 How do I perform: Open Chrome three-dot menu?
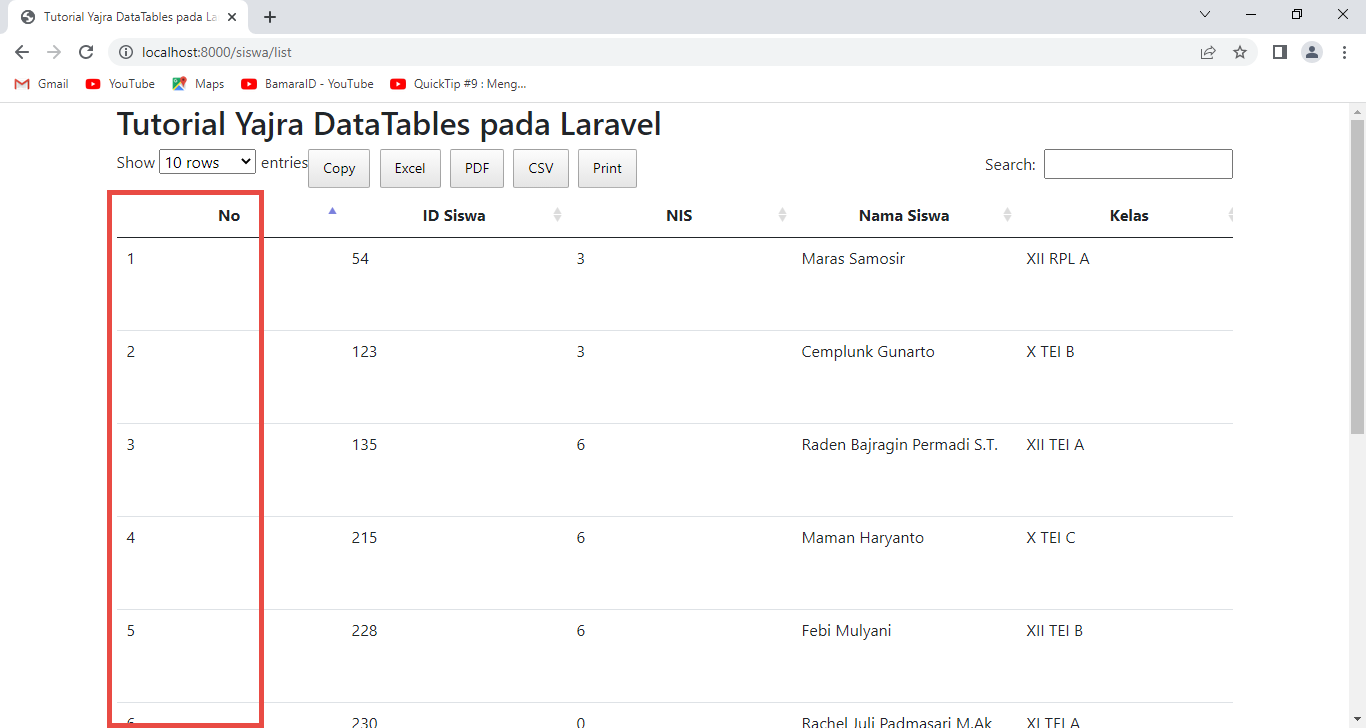click(1344, 52)
